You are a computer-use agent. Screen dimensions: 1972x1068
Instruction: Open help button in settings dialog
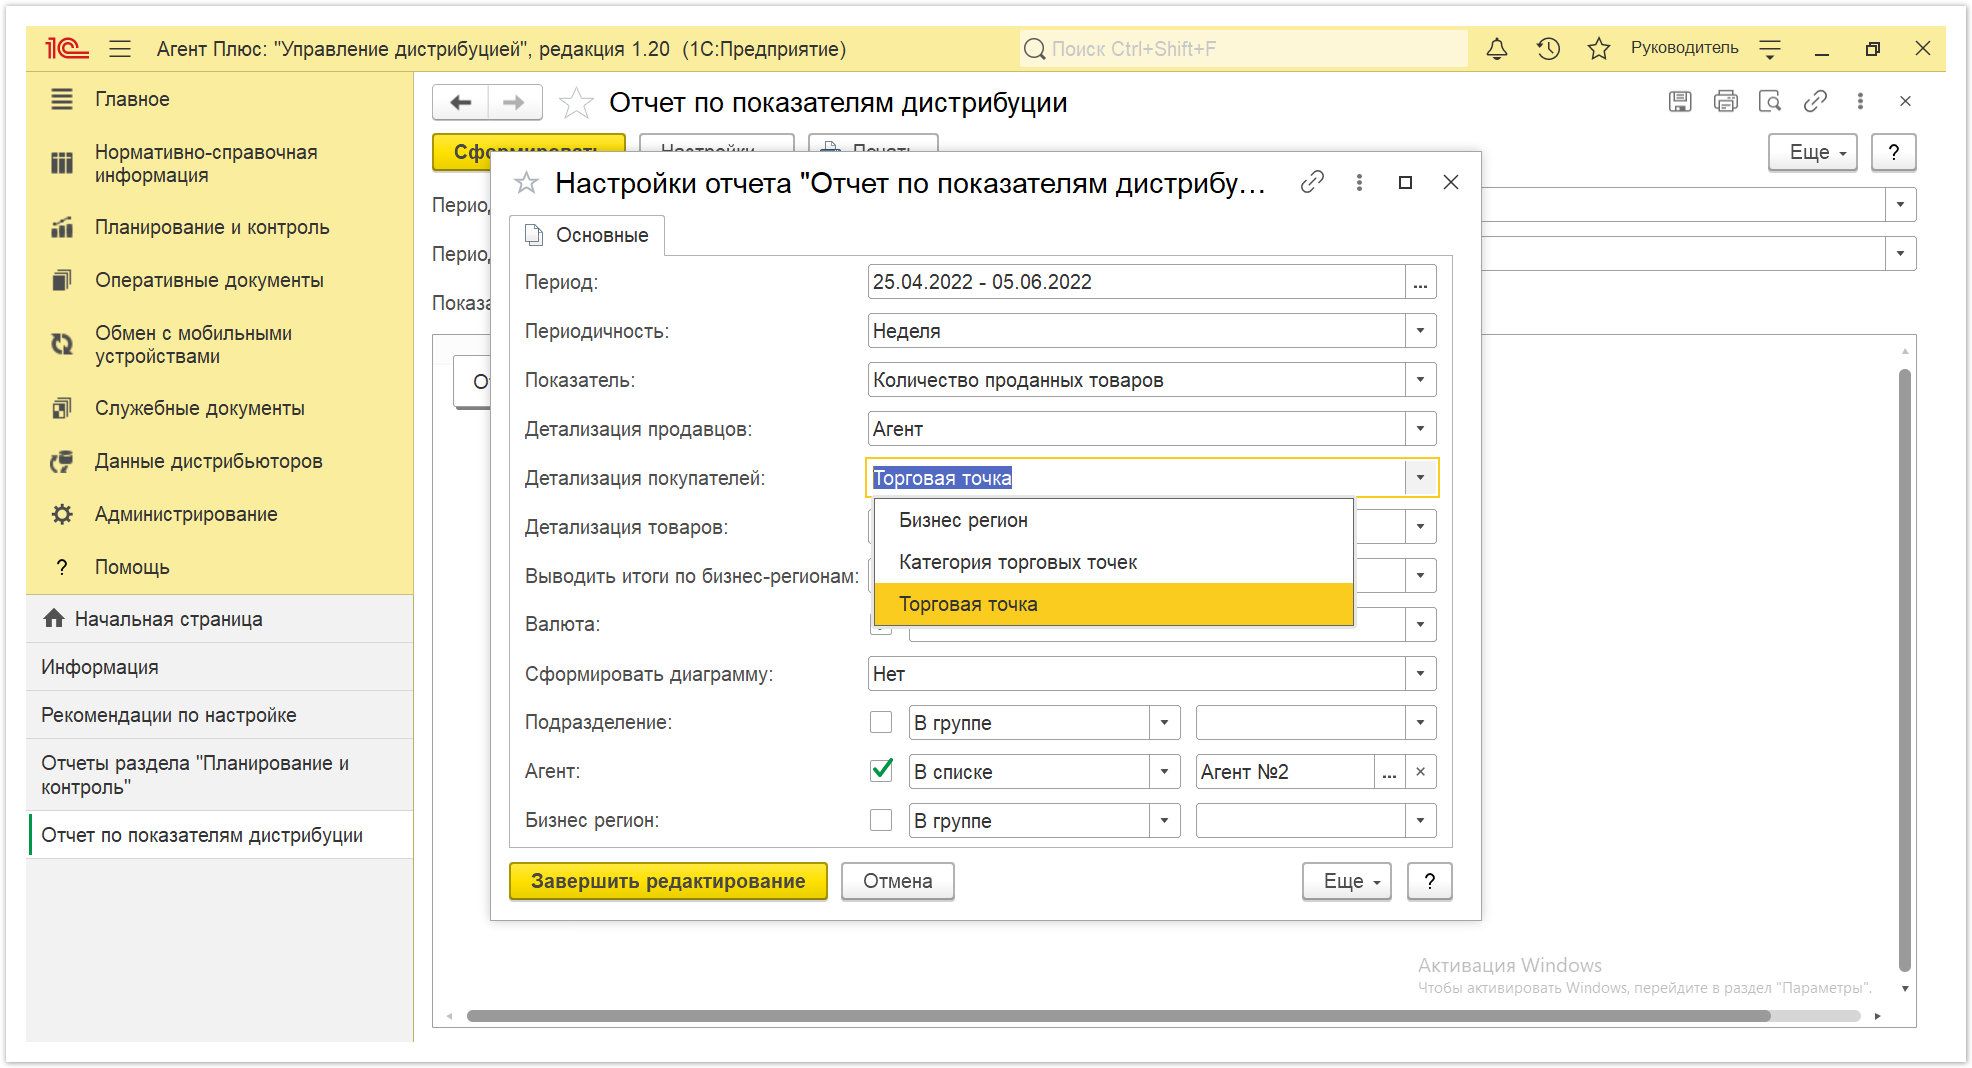(1430, 881)
